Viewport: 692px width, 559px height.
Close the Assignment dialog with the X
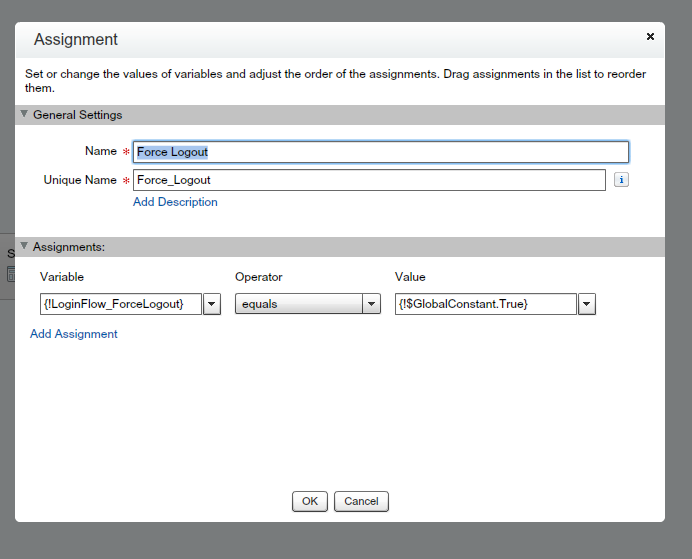point(650,36)
